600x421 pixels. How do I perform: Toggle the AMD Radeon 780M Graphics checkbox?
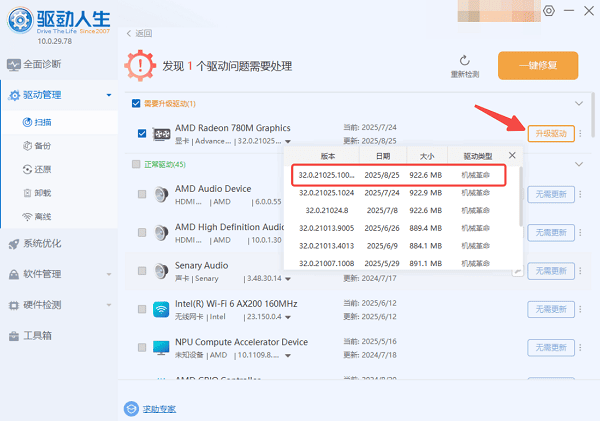coord(143,134)
